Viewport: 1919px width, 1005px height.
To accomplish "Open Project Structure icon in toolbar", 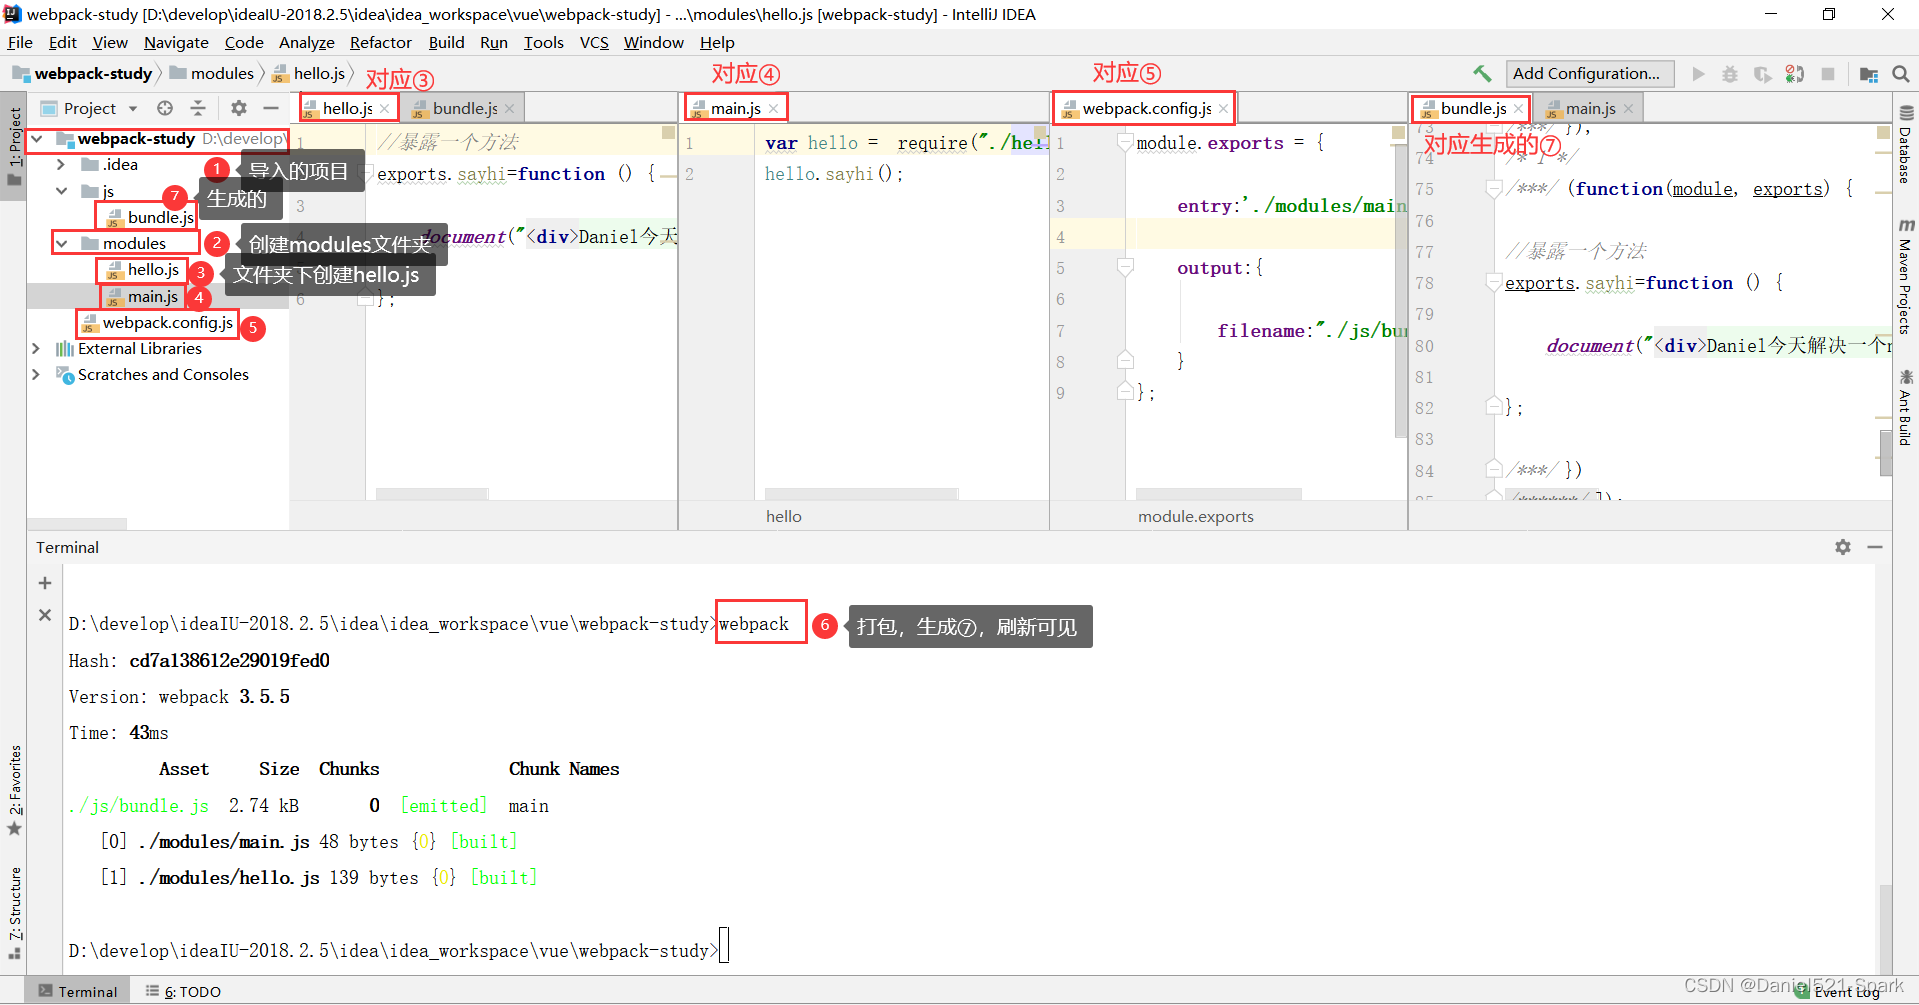I will click(1868, 74).
